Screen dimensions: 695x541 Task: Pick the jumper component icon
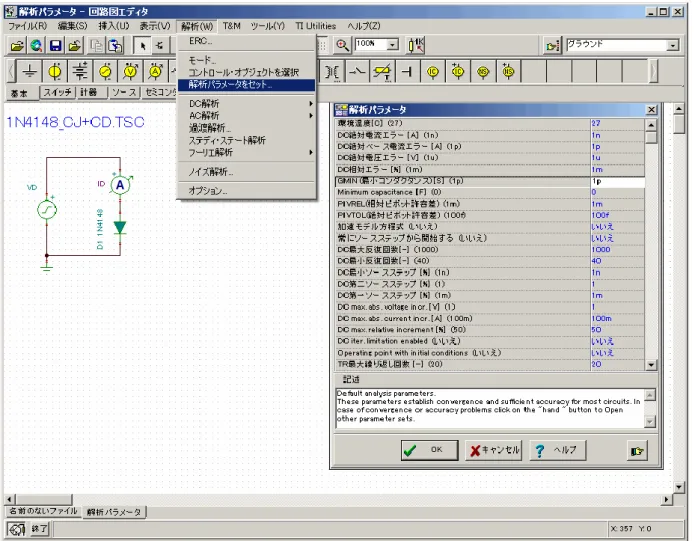click(x=407, y=71)
